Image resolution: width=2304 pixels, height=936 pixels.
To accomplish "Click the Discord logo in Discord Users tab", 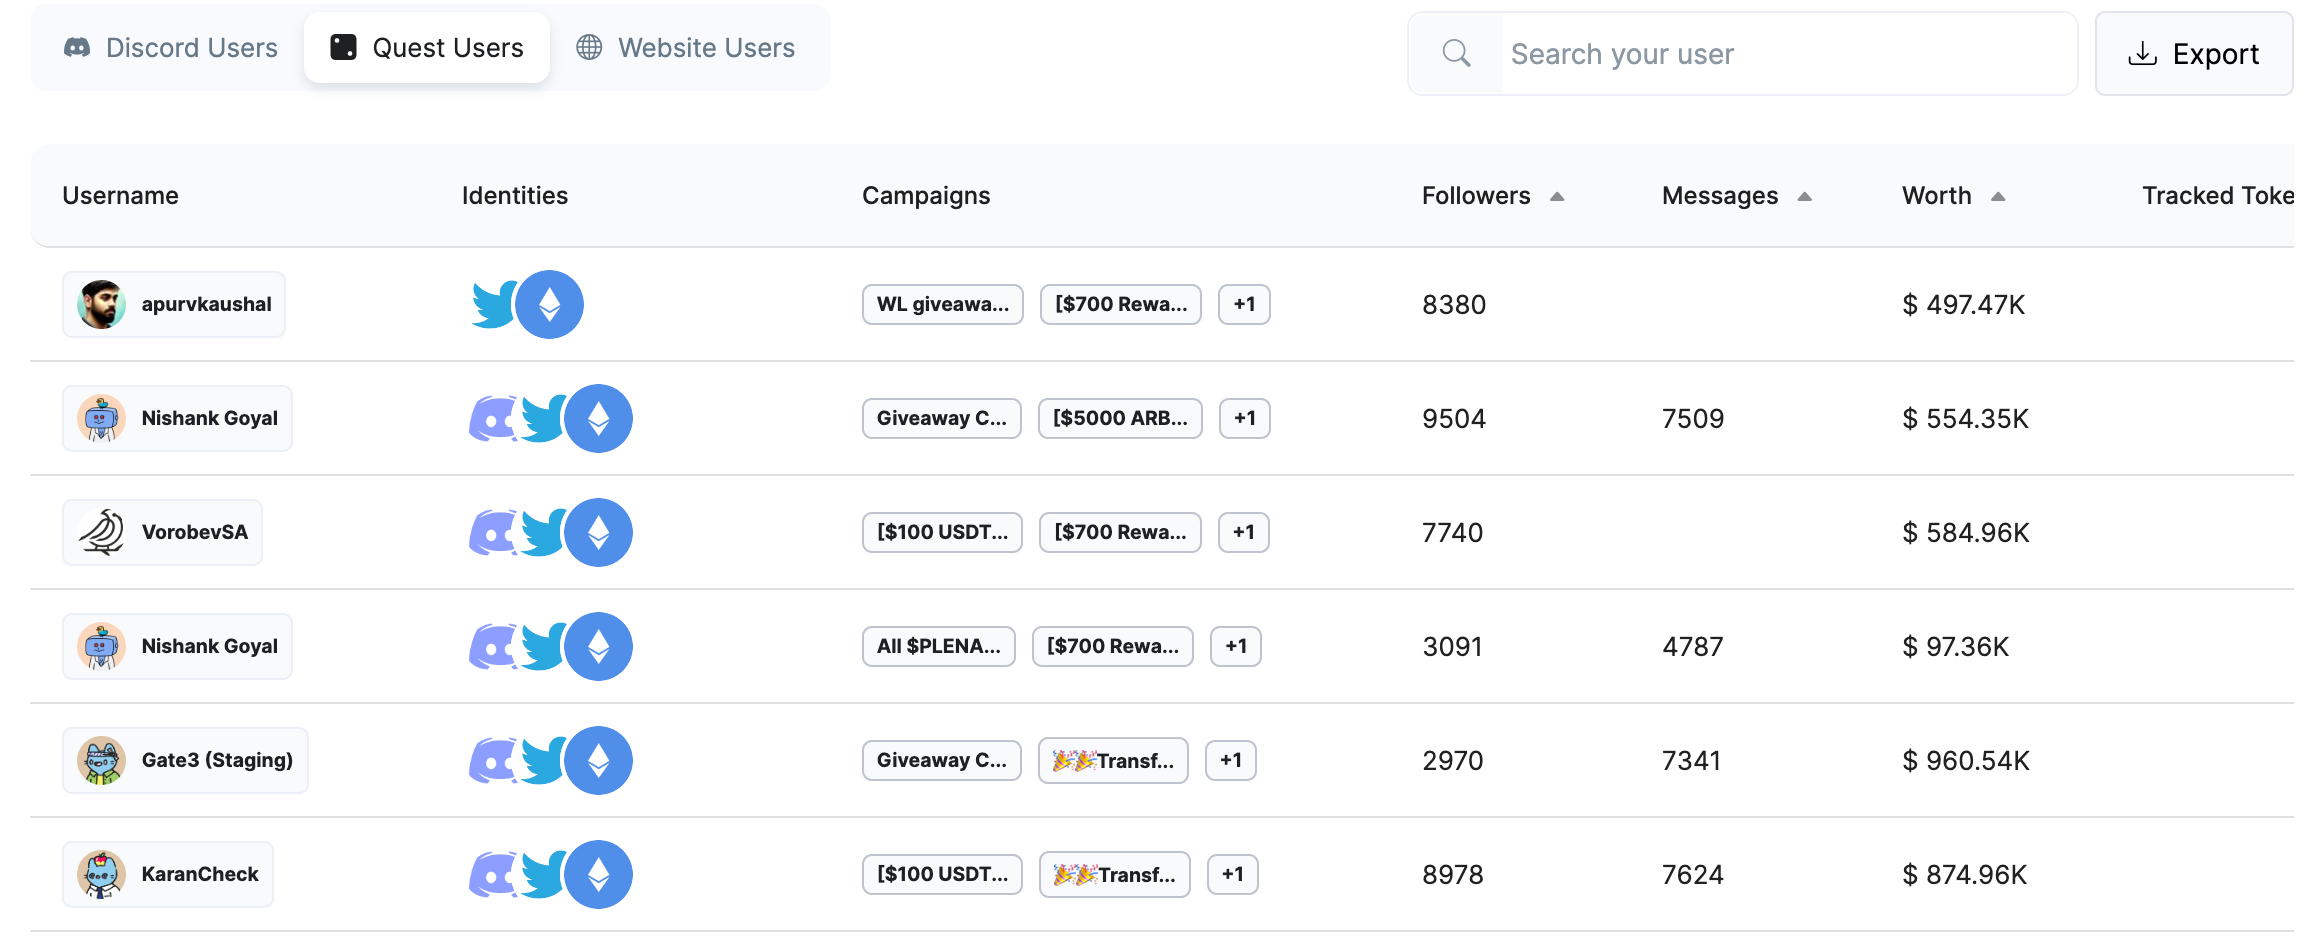I will 77,47.
